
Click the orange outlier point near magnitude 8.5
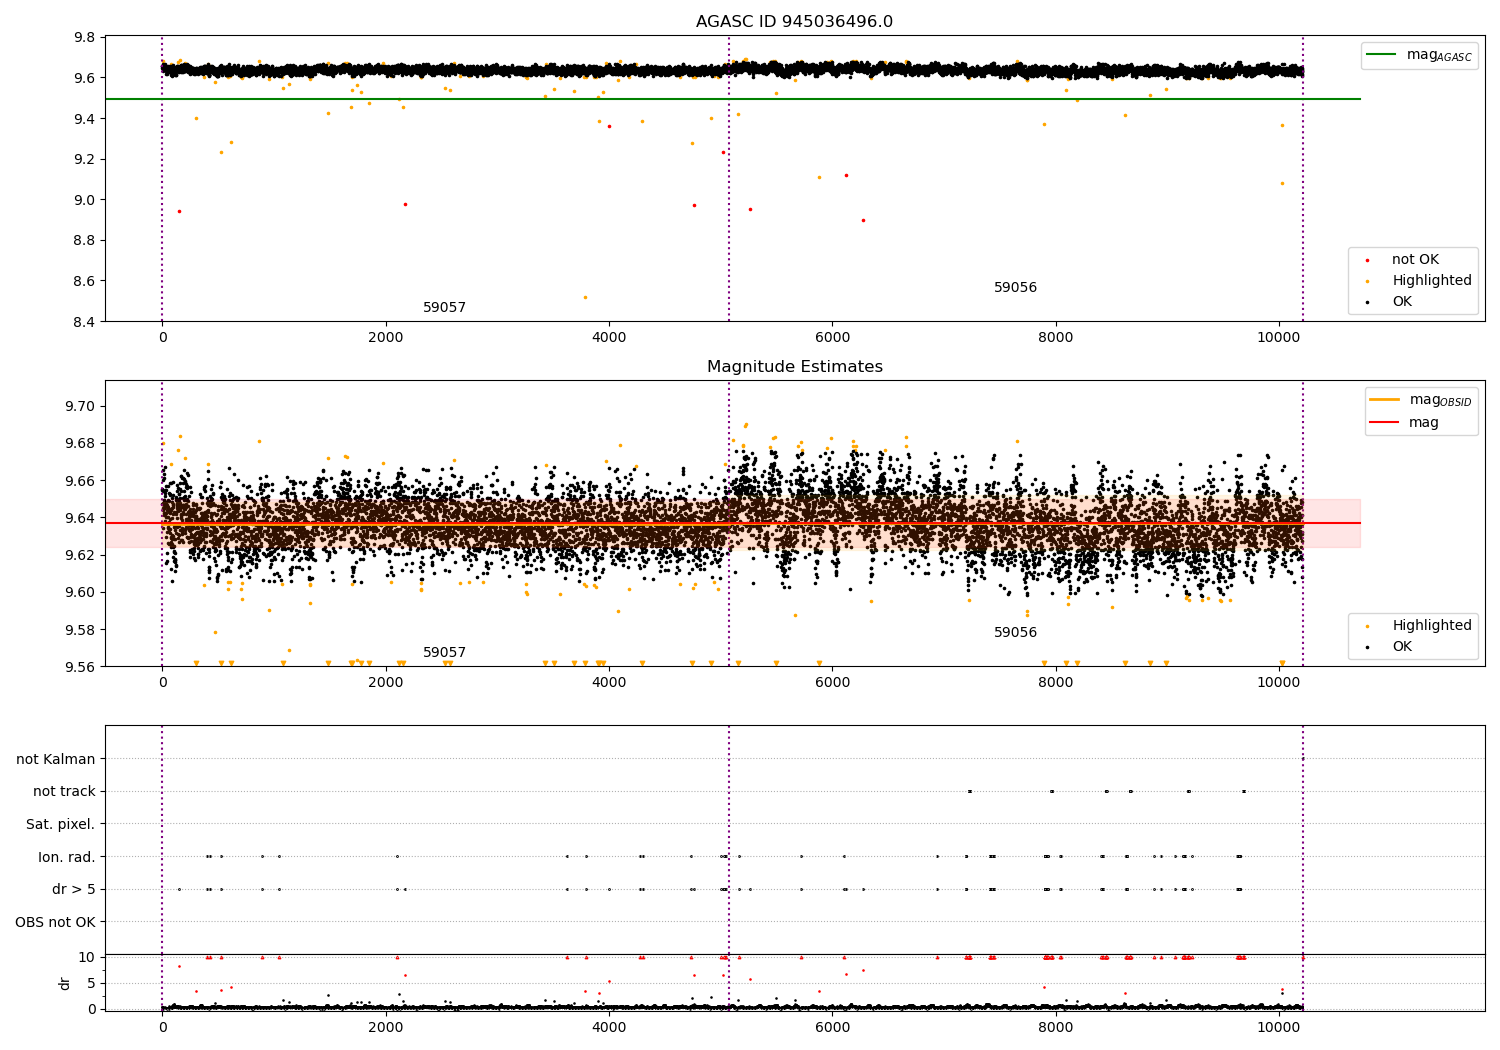[x=585, y=297]
